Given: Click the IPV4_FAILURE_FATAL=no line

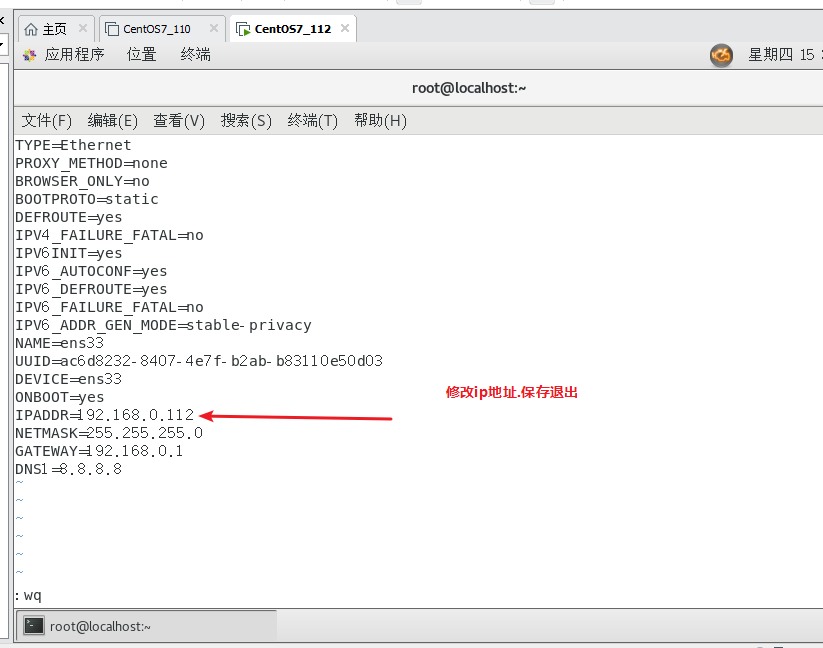Looking at the screenshot, I should pyautogui.click(x=109, y=235).
